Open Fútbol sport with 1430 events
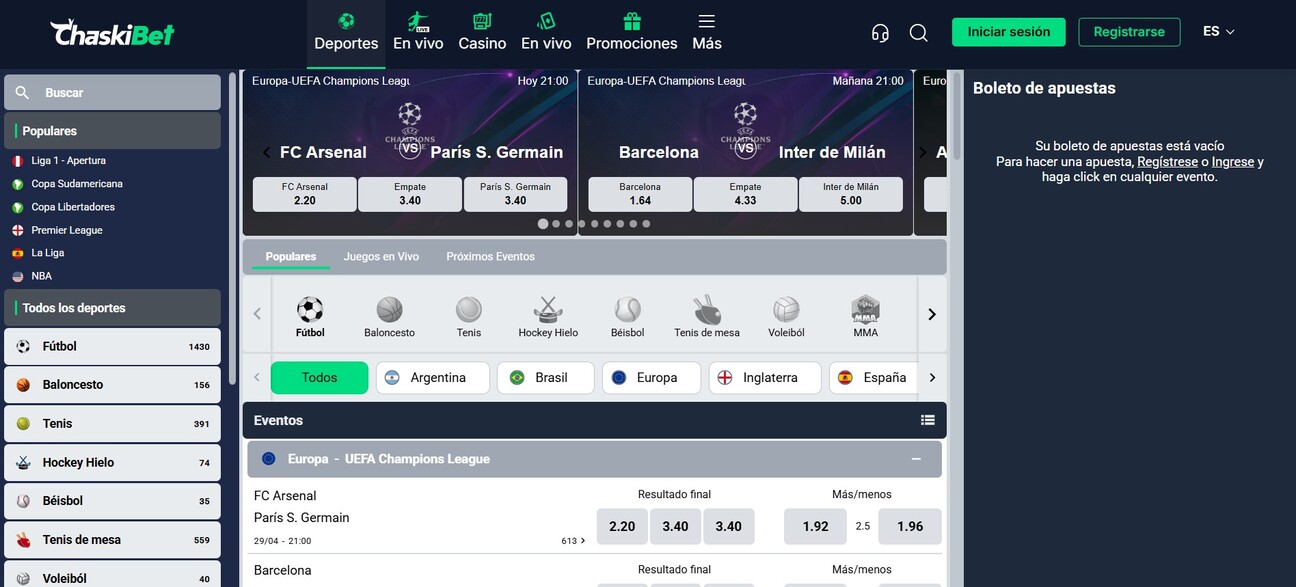1296x587 pixels. click(112, 347)
